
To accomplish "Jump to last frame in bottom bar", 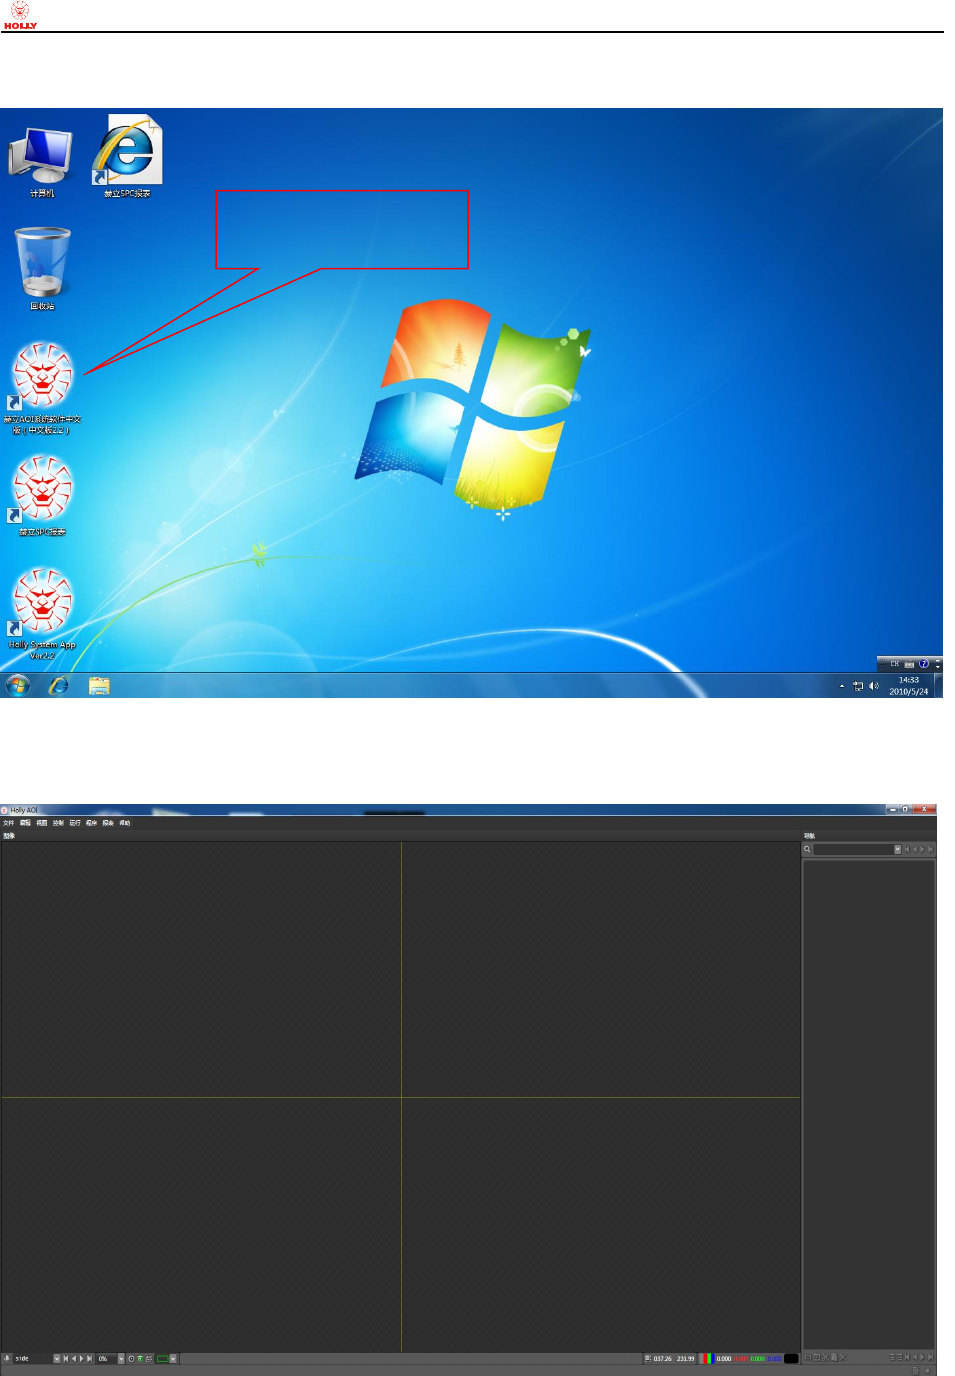I will 90,1358.
